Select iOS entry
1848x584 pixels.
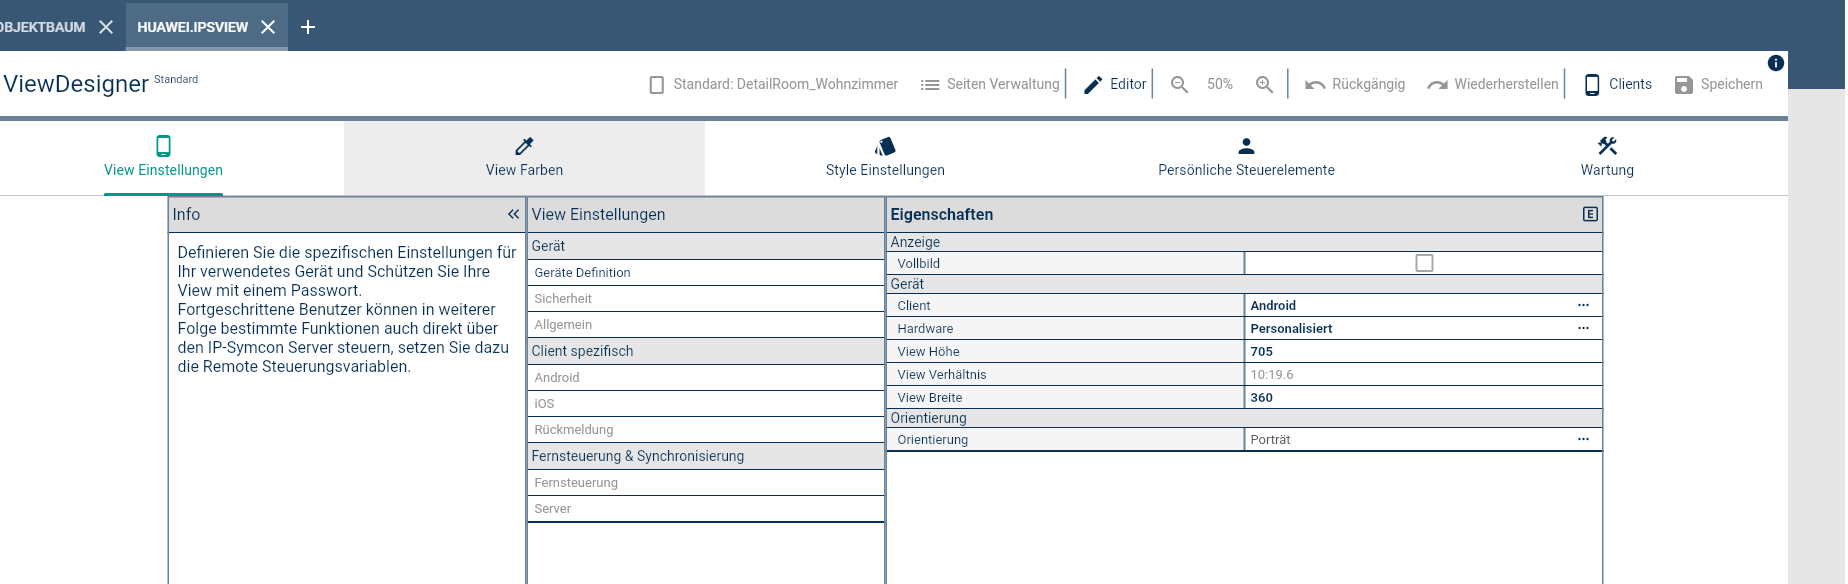pos(706,404)
